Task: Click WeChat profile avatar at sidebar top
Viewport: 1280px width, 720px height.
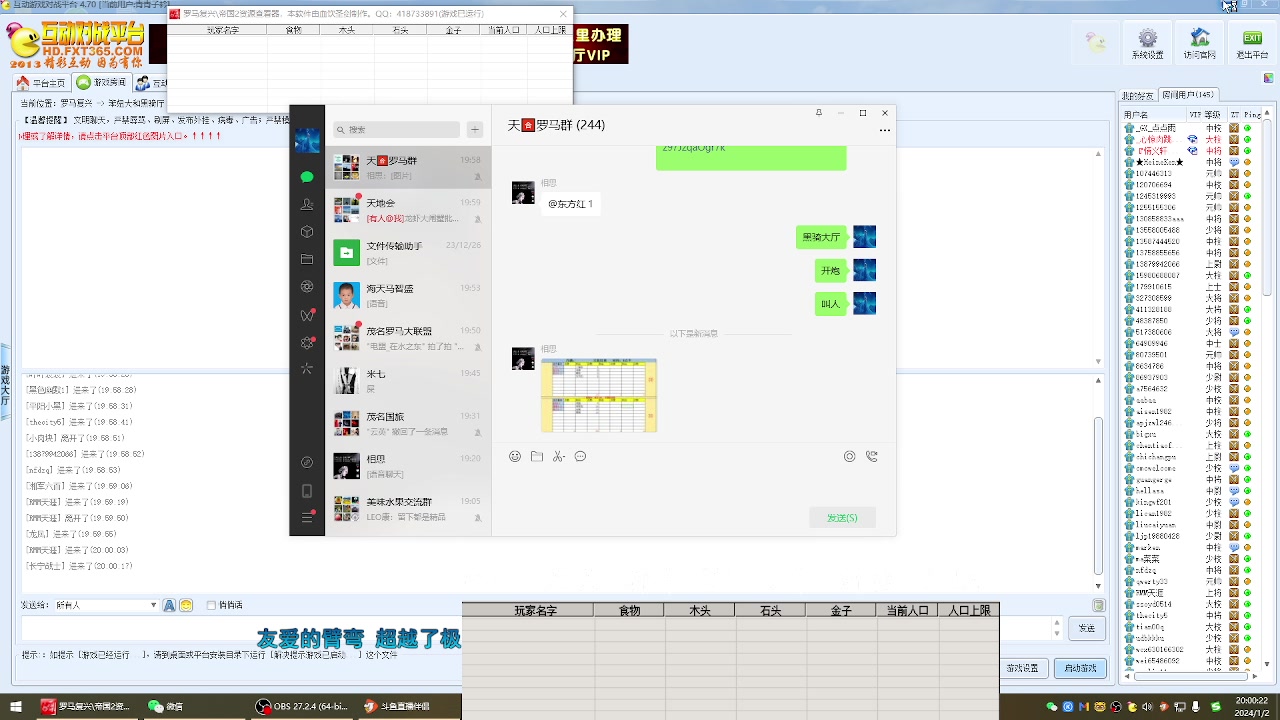Action: (307, 140)
